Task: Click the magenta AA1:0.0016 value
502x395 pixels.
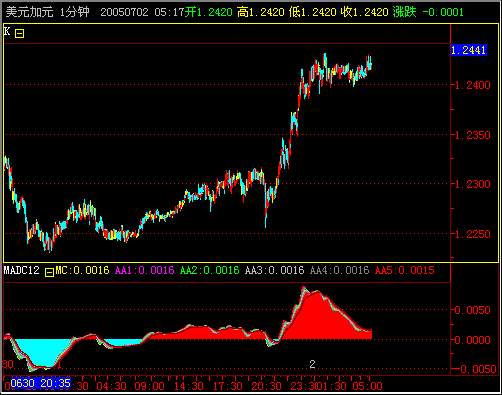Action: pos(144,270)
